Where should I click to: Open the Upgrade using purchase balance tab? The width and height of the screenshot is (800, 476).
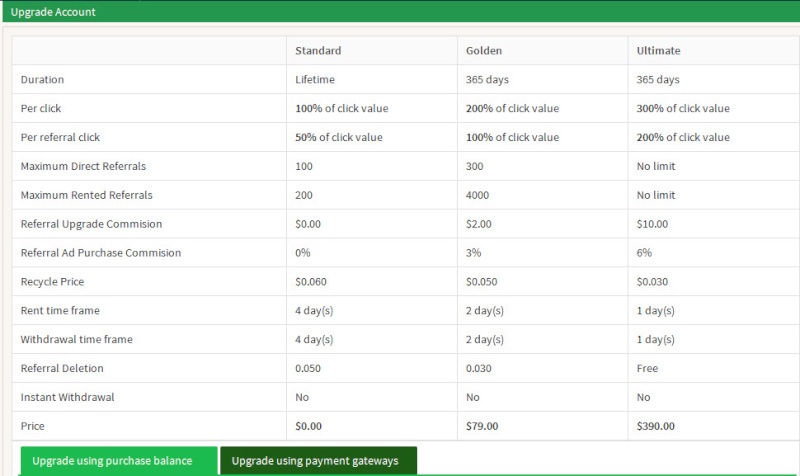pos(119,461)
